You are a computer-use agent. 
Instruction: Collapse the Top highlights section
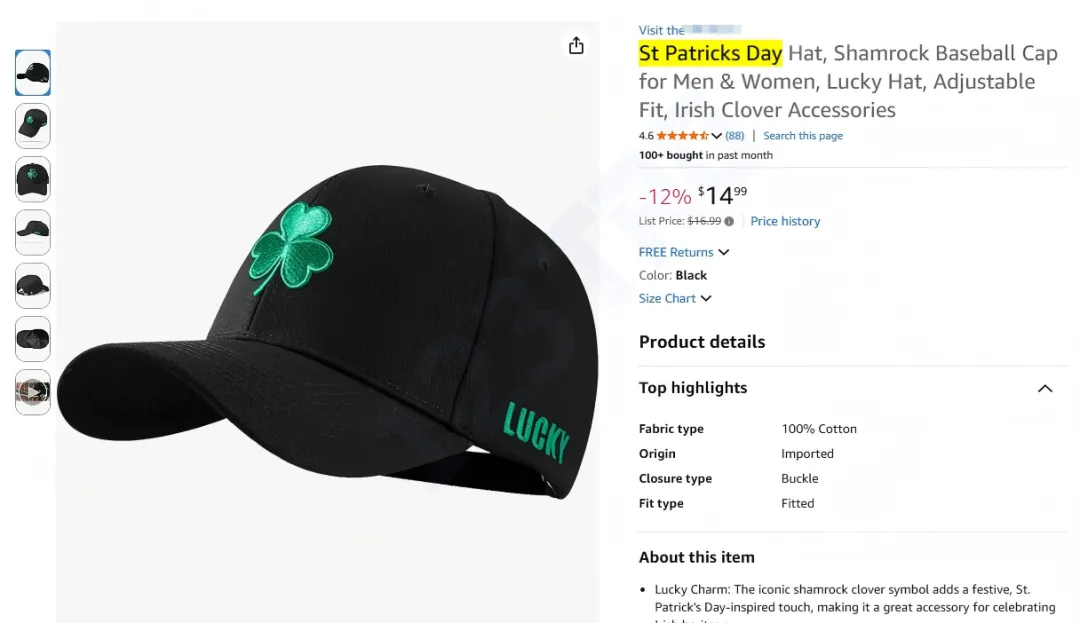tap(1045, 388)
